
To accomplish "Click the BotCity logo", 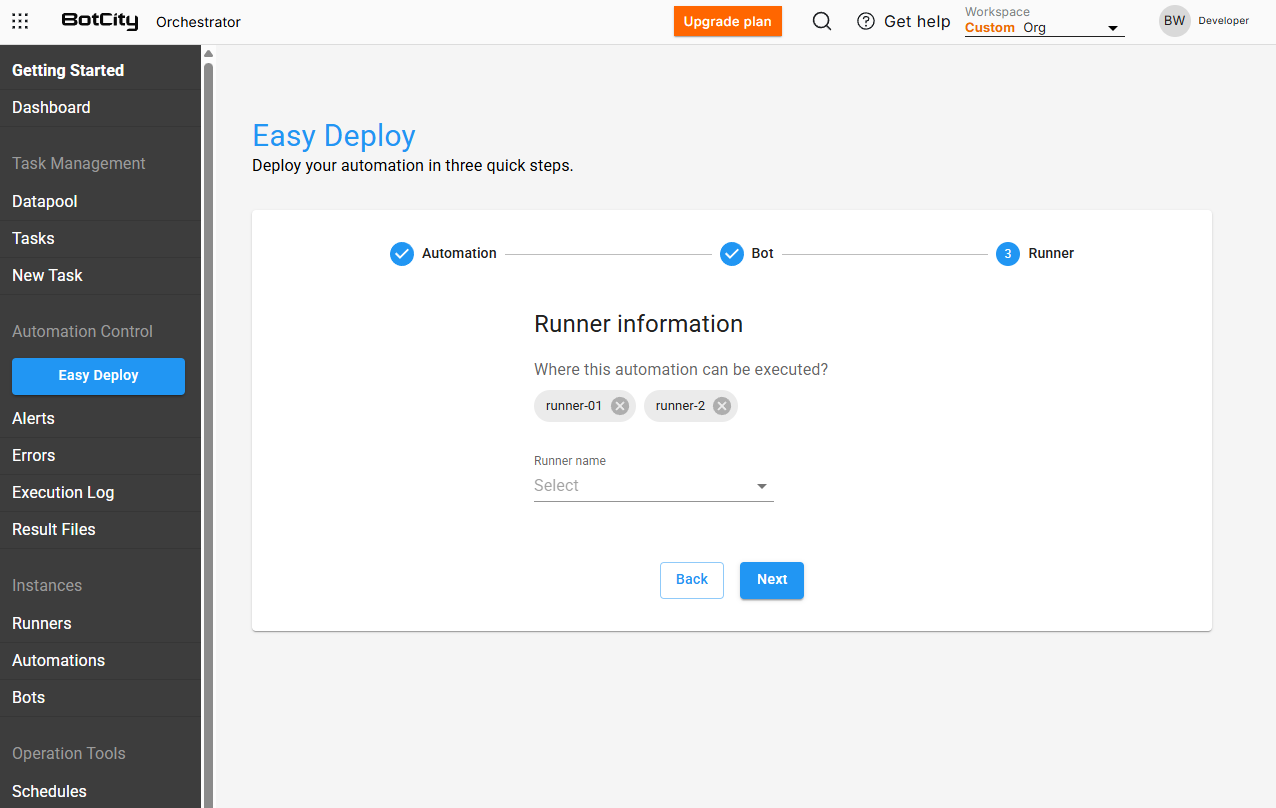I will pyautogui.click(x=100, y=21).
